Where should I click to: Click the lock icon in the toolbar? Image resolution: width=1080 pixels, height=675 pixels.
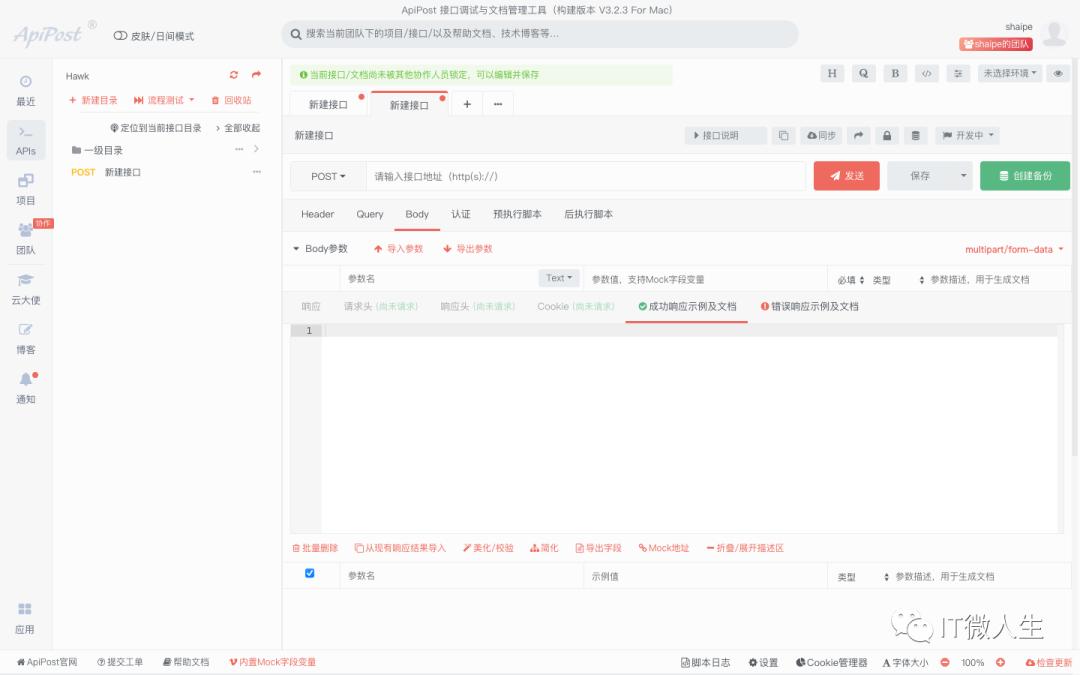coord(888,135)
